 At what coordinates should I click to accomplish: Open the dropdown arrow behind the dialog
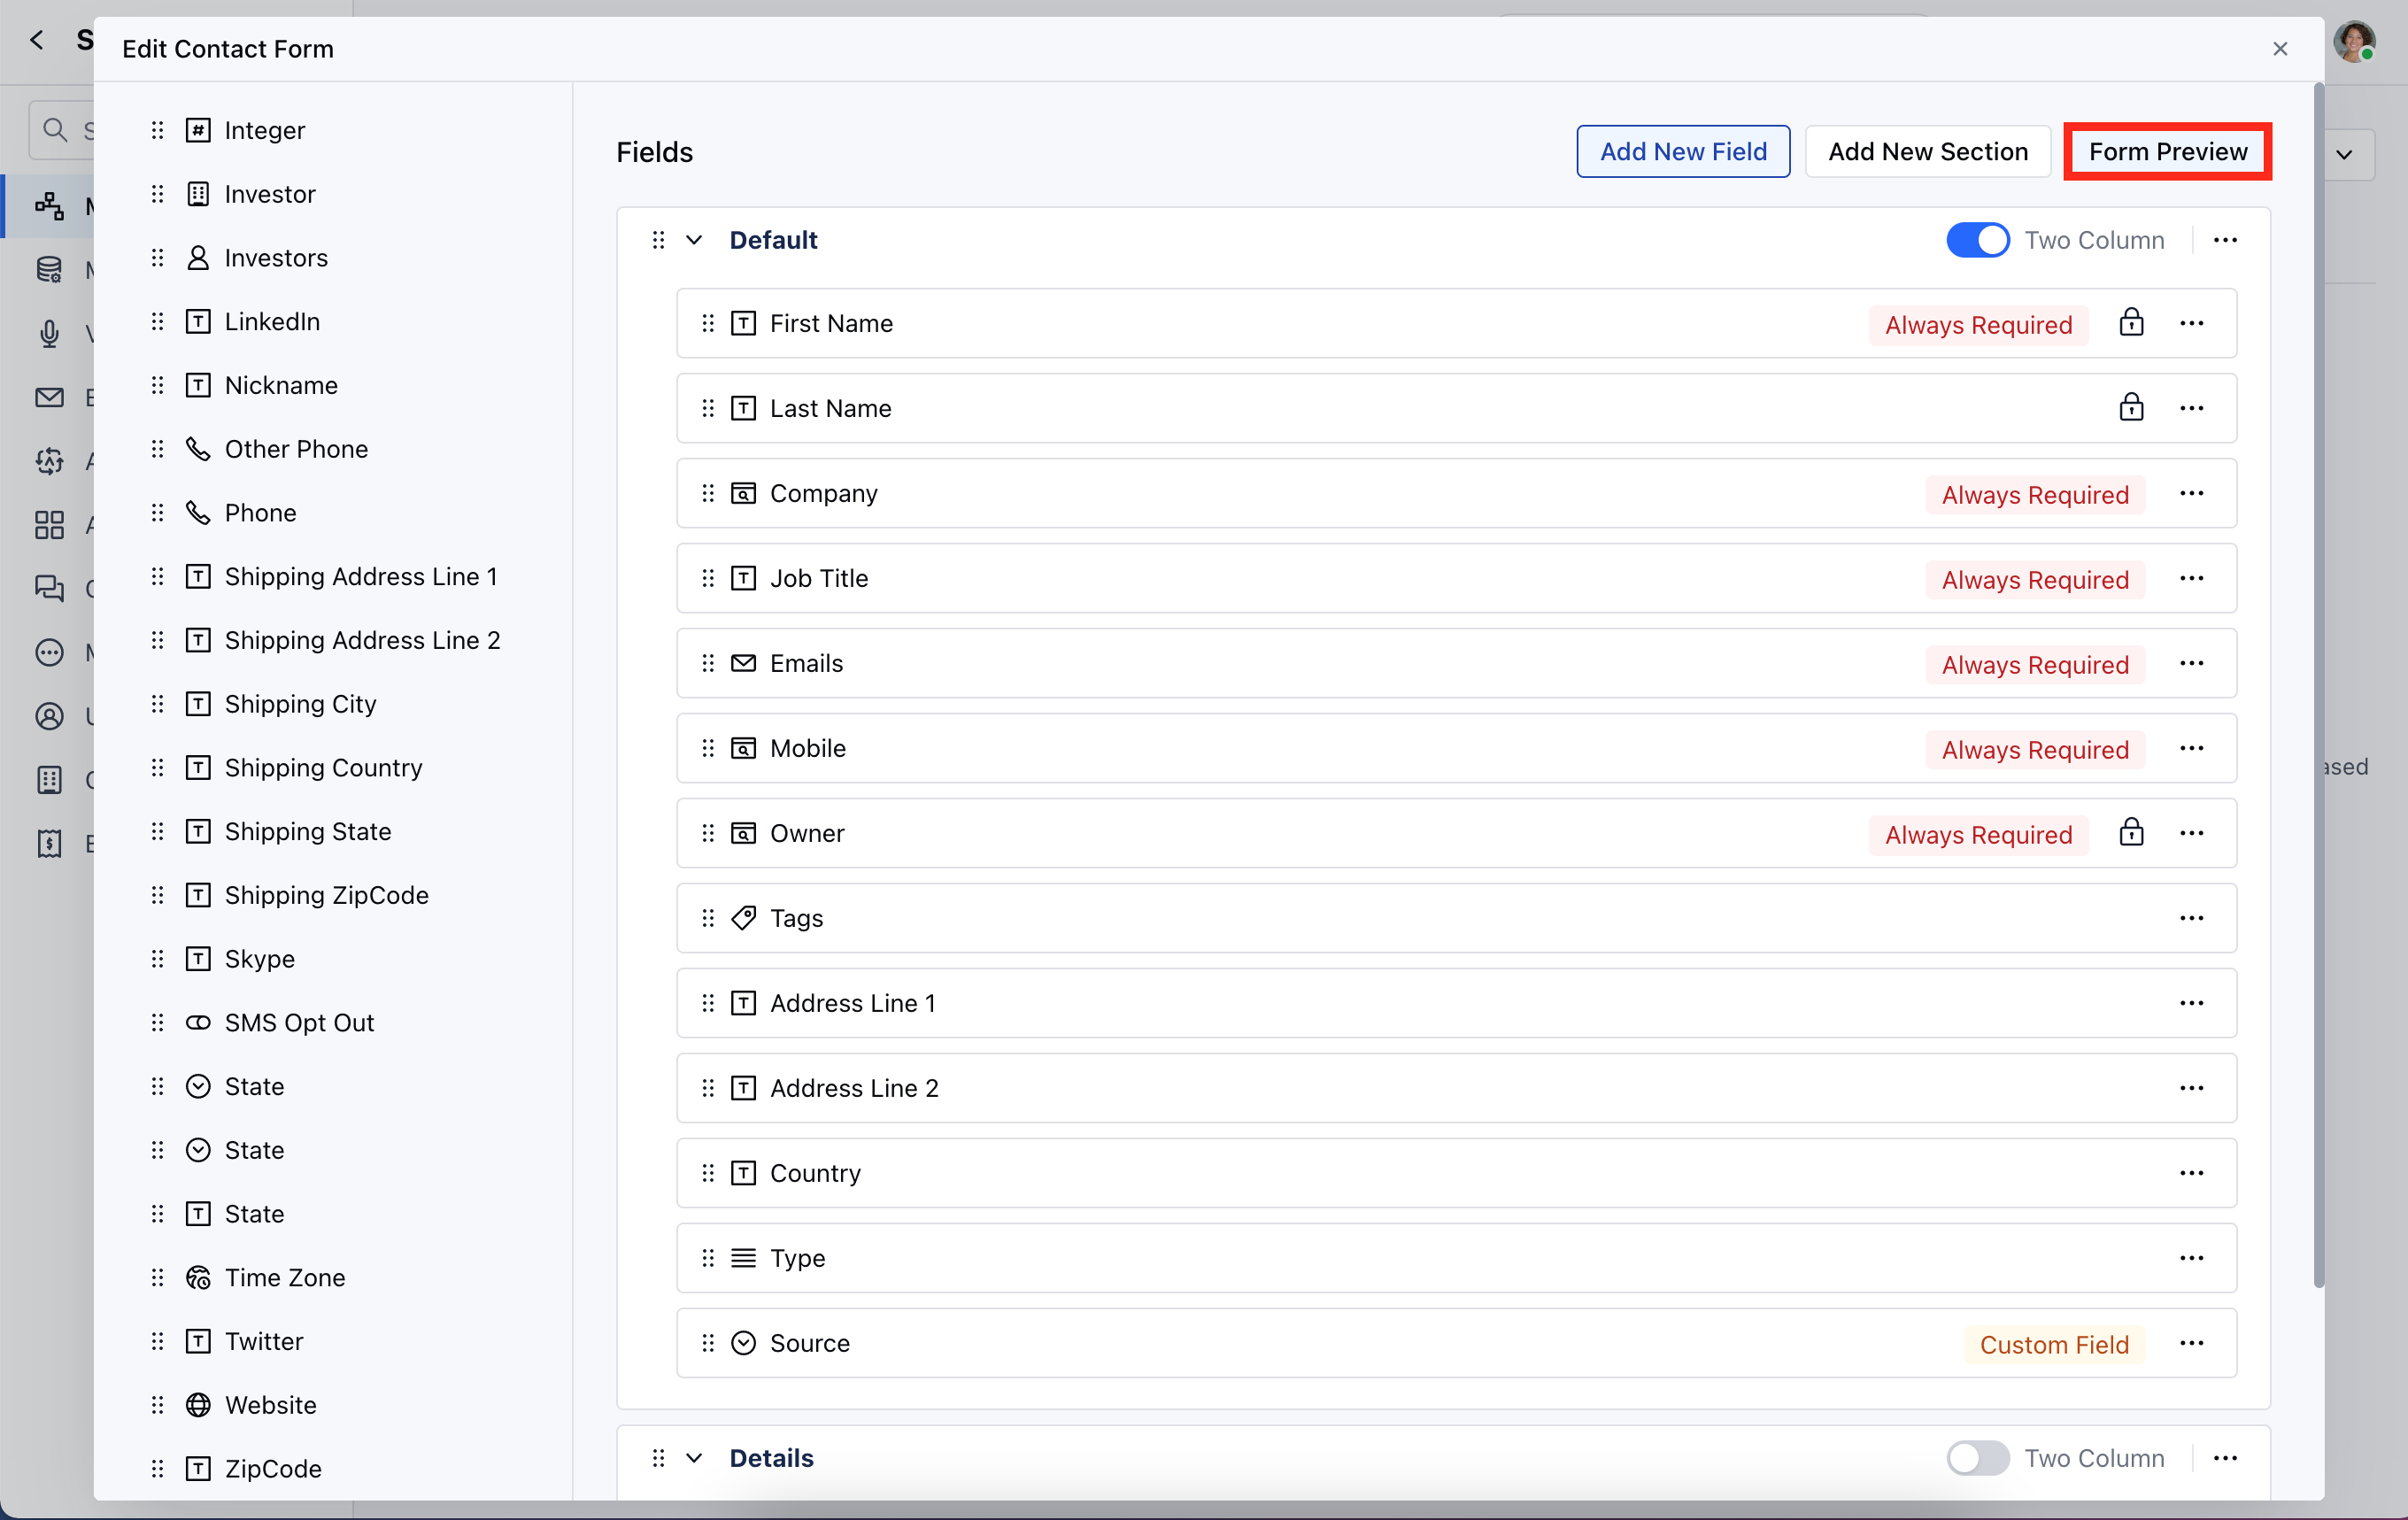click(2345, 155)
